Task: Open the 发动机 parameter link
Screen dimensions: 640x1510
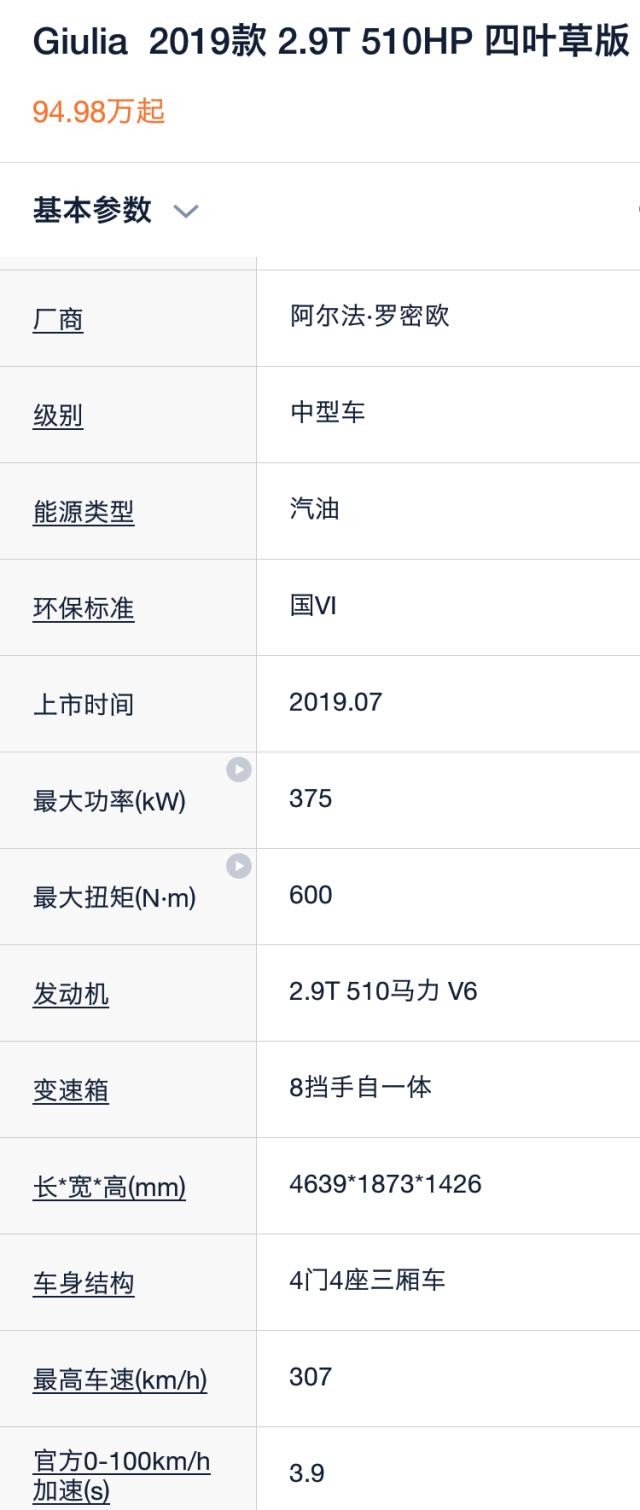Action: 71,994
